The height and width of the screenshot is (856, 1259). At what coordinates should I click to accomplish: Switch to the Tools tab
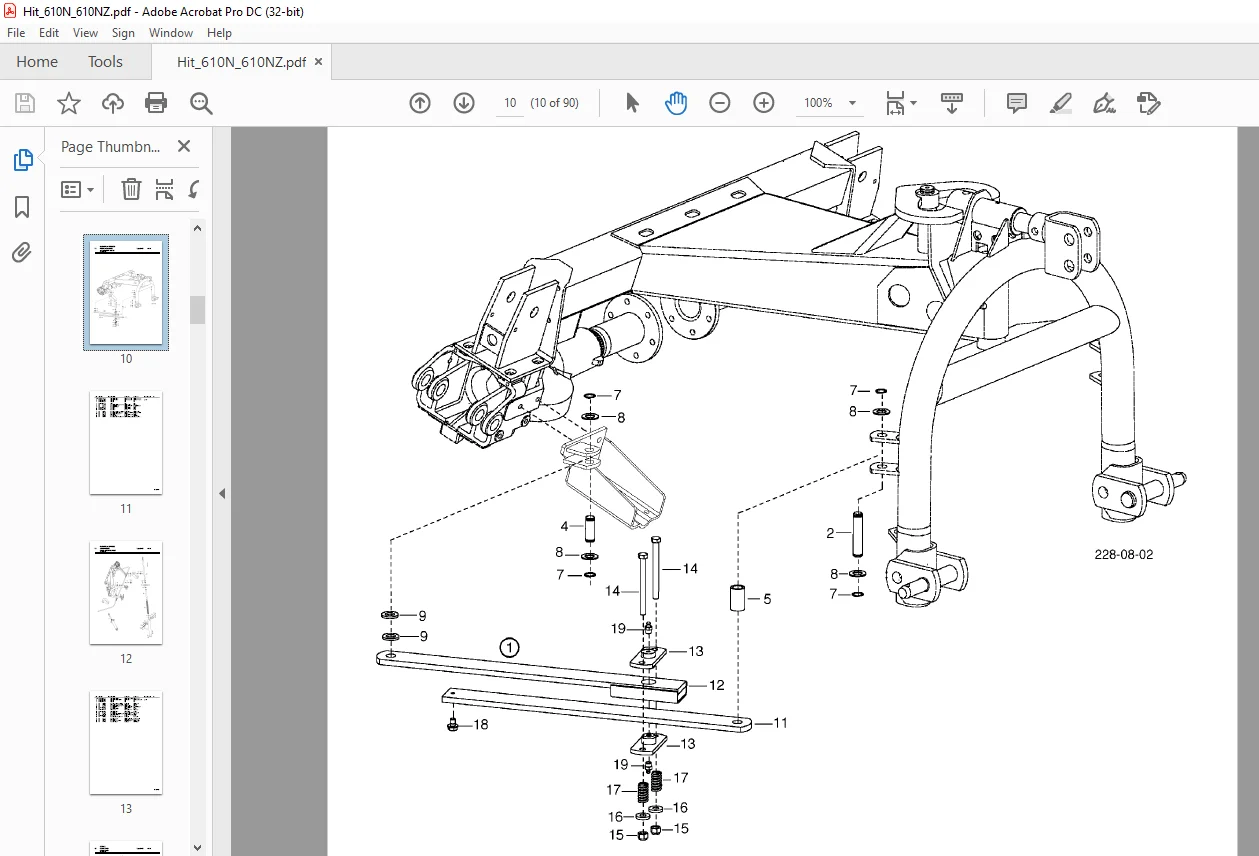[105, 62]
